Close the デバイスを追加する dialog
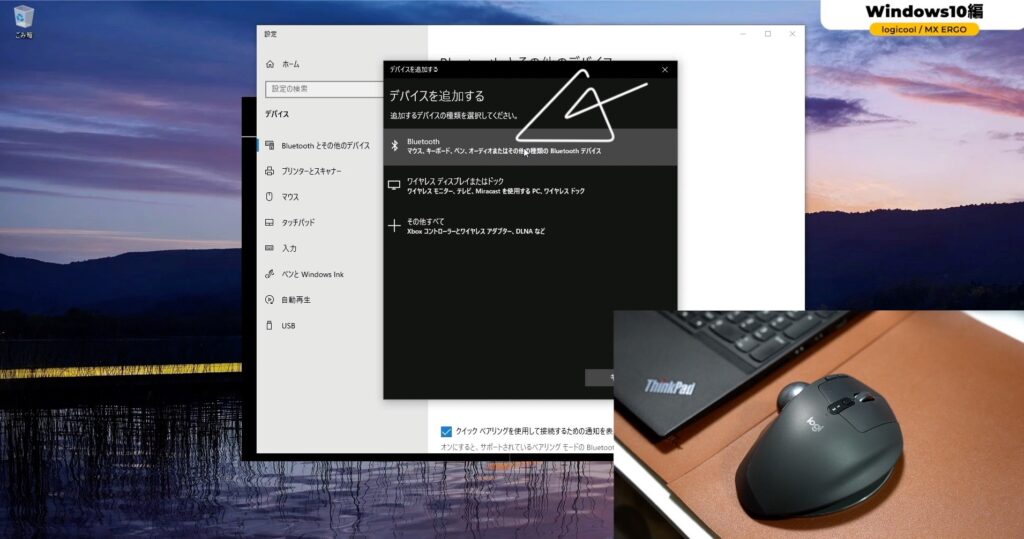Viewport: 1024px width, 539px height. (x=665, y=69)
